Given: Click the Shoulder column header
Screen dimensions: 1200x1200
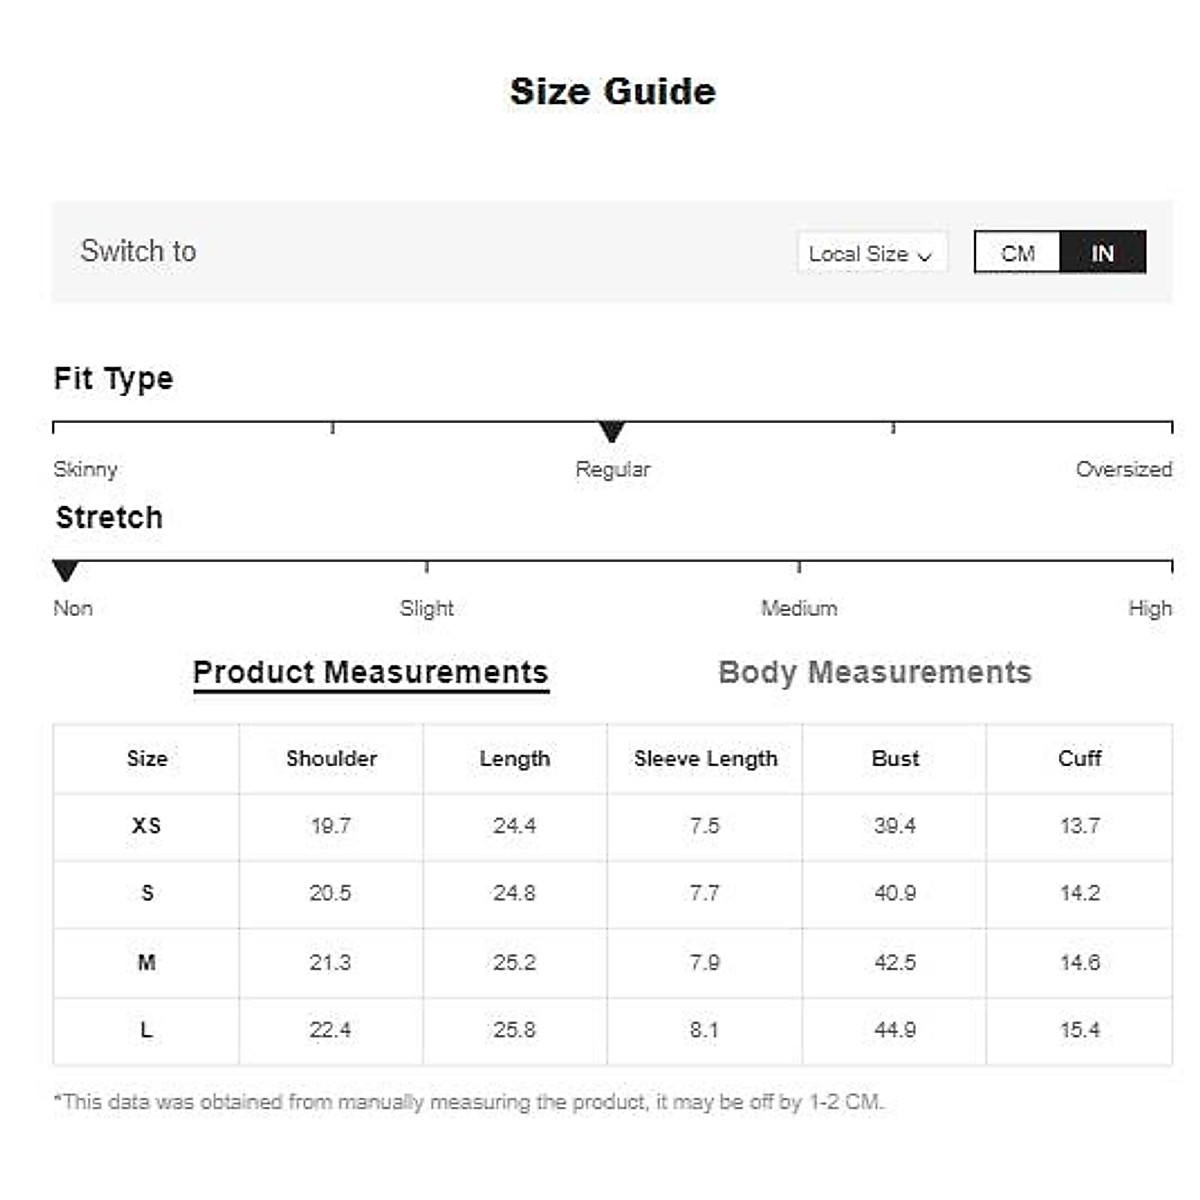Looking at the screenshot, I should pos(331,758).
